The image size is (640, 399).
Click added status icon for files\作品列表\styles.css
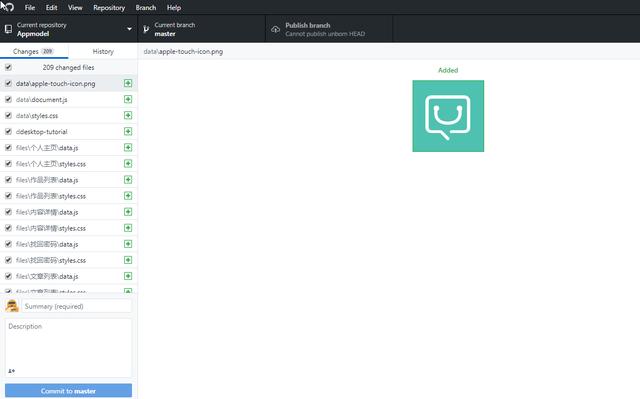click(128, 196)
